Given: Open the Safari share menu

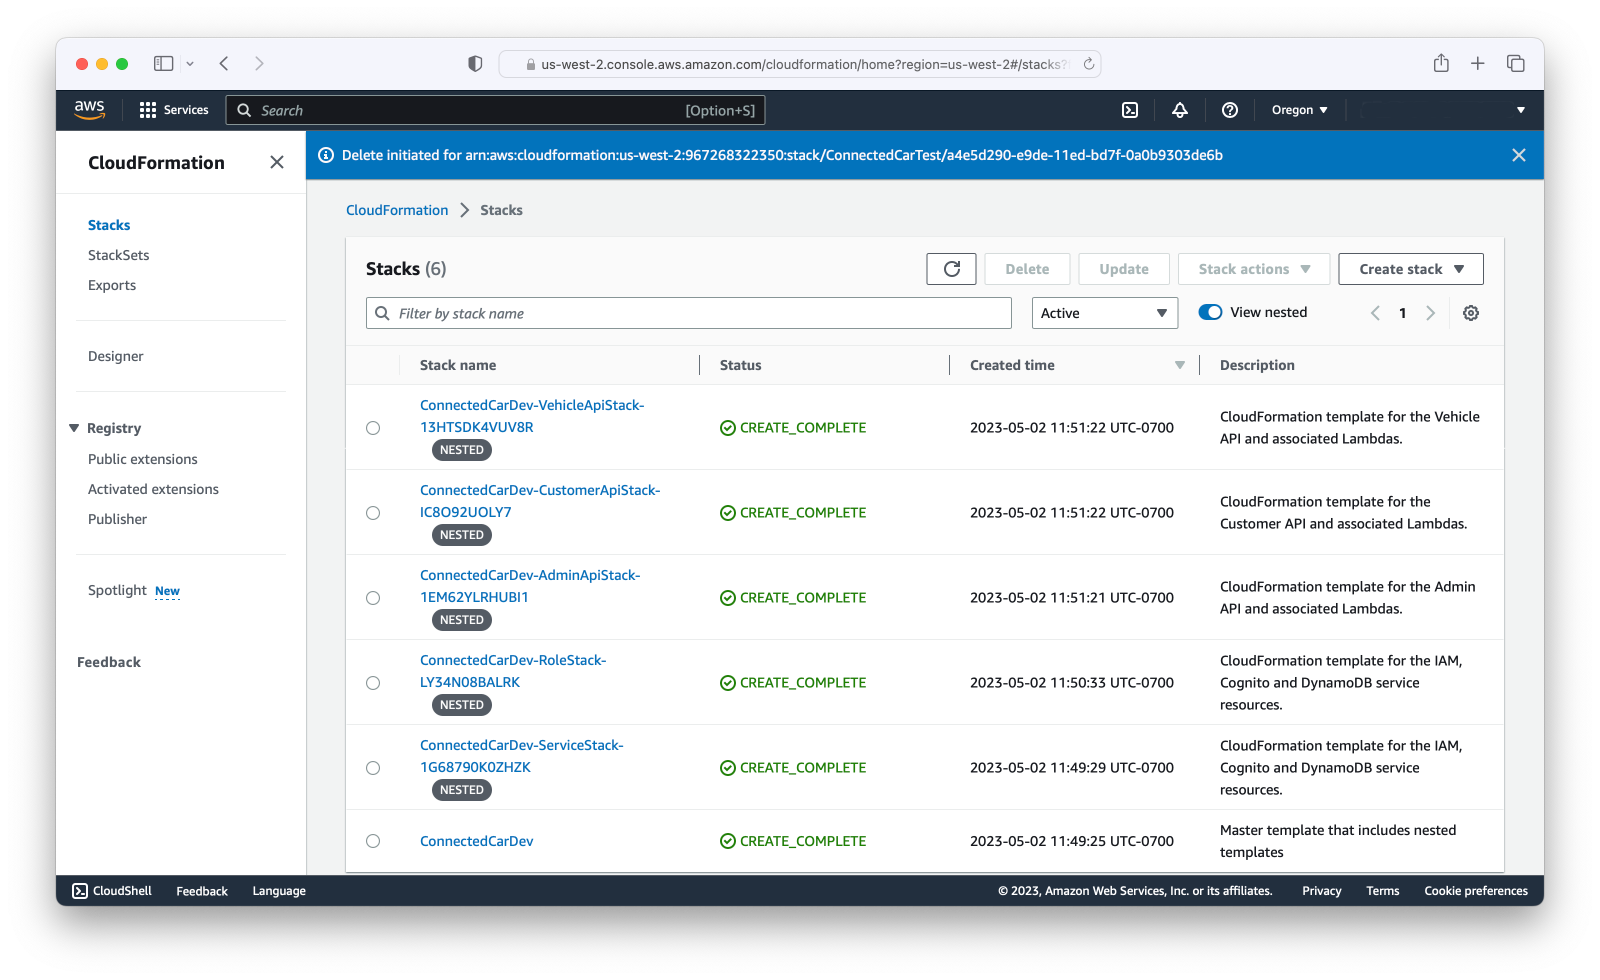Looking at the screenshot, I should pos(1441,63).
